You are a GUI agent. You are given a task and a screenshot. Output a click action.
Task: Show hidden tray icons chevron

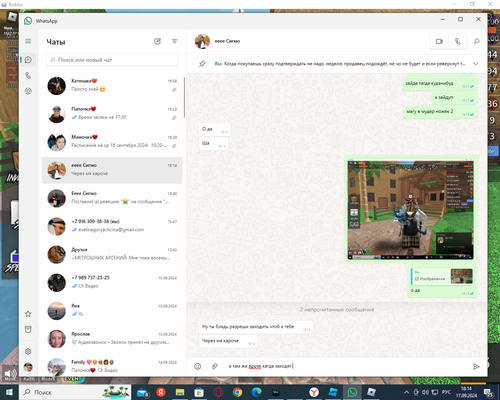coord(406,392)
